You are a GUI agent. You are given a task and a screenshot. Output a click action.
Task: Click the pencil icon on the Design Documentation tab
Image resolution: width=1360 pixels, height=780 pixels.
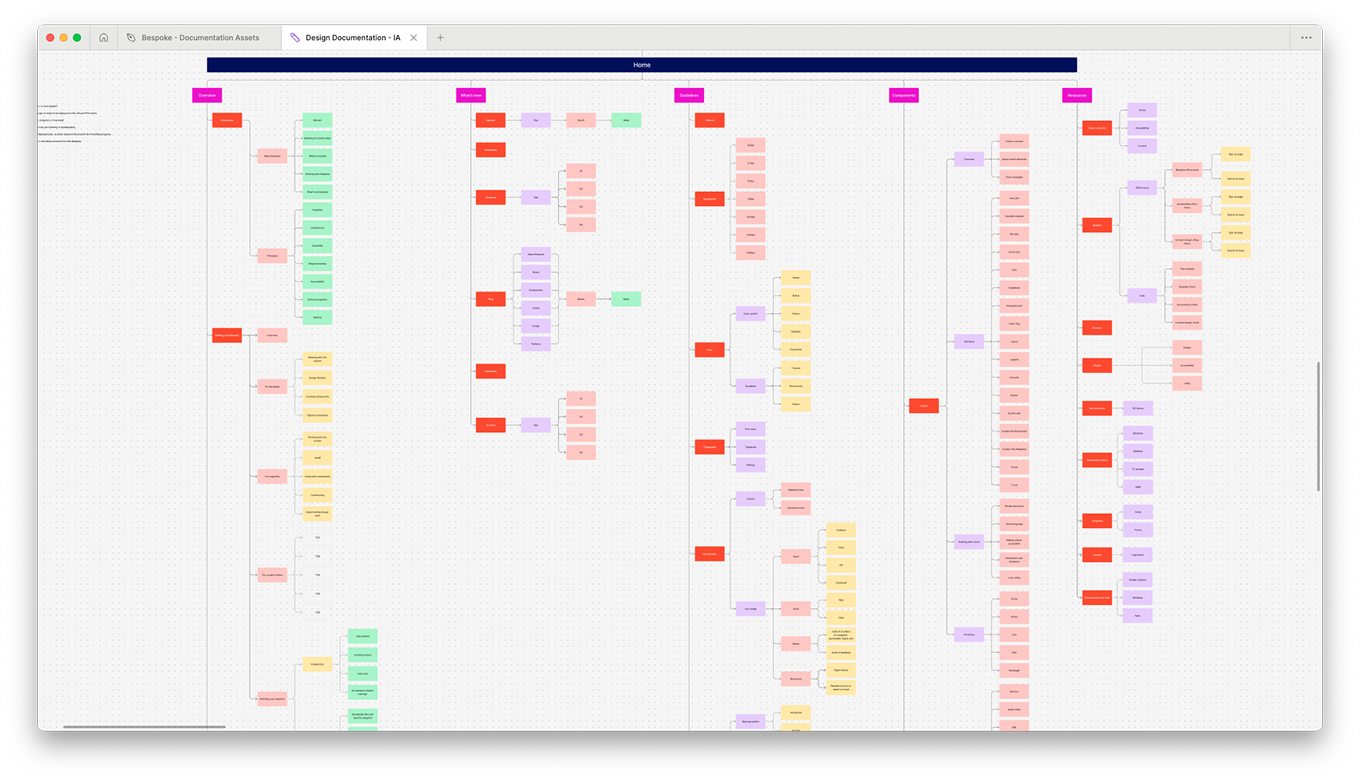294,38
